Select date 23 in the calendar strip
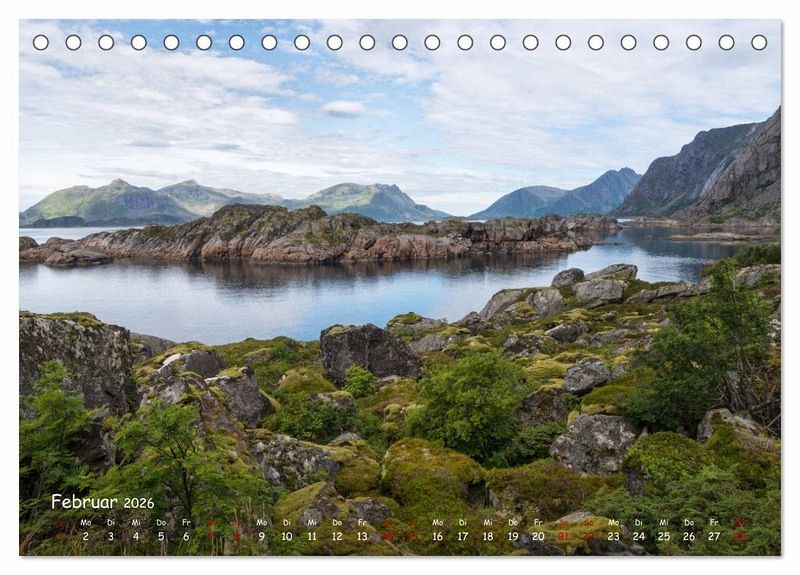 click(x=613, y=536)
